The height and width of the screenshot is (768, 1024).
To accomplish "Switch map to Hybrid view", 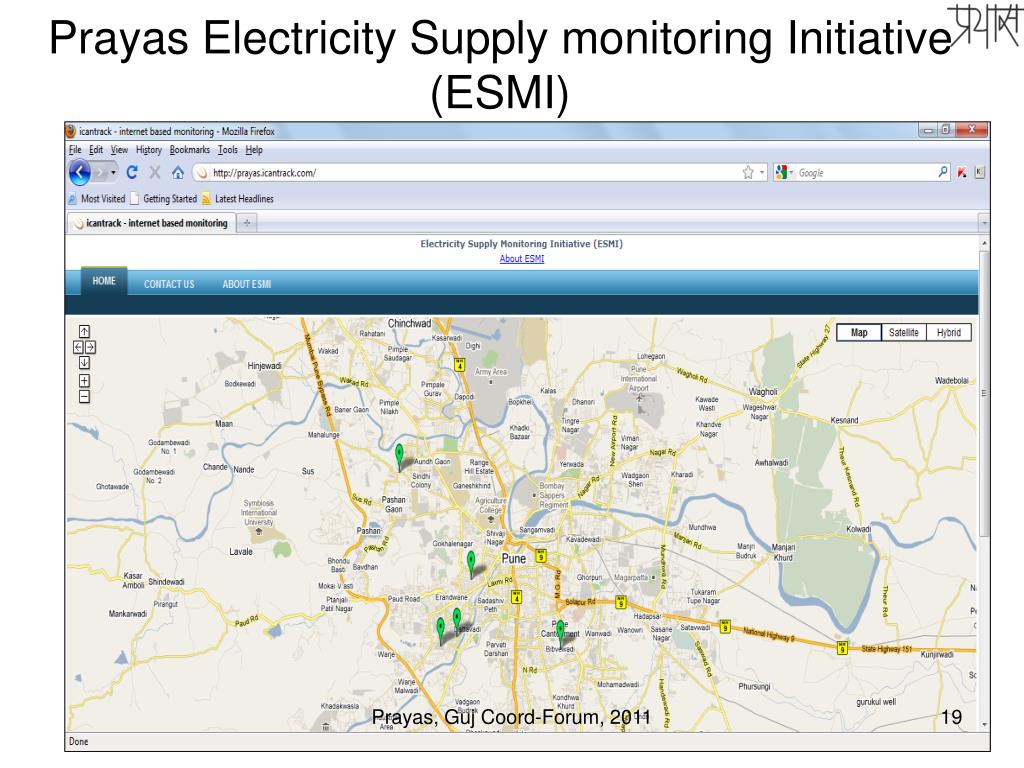I will tap(949, 332).
